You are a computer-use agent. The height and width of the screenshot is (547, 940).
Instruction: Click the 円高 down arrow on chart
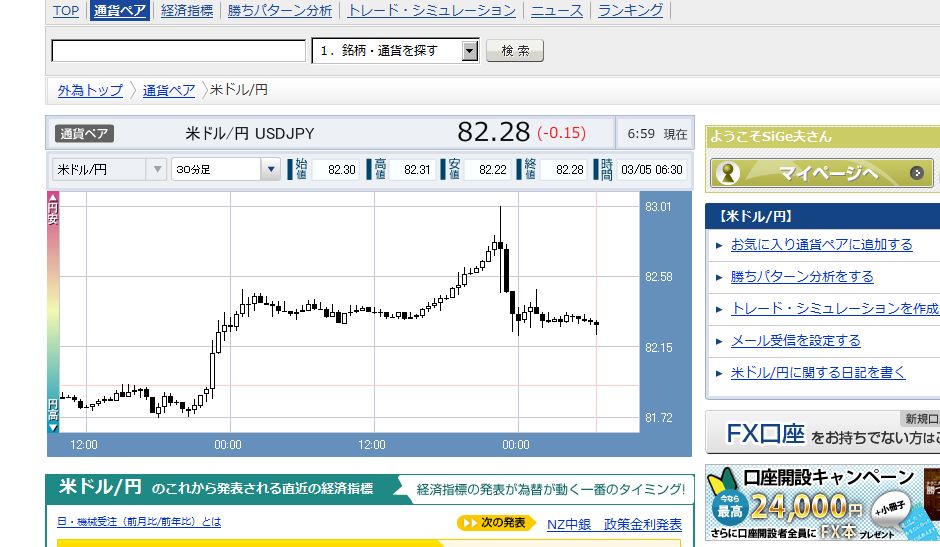53,427
